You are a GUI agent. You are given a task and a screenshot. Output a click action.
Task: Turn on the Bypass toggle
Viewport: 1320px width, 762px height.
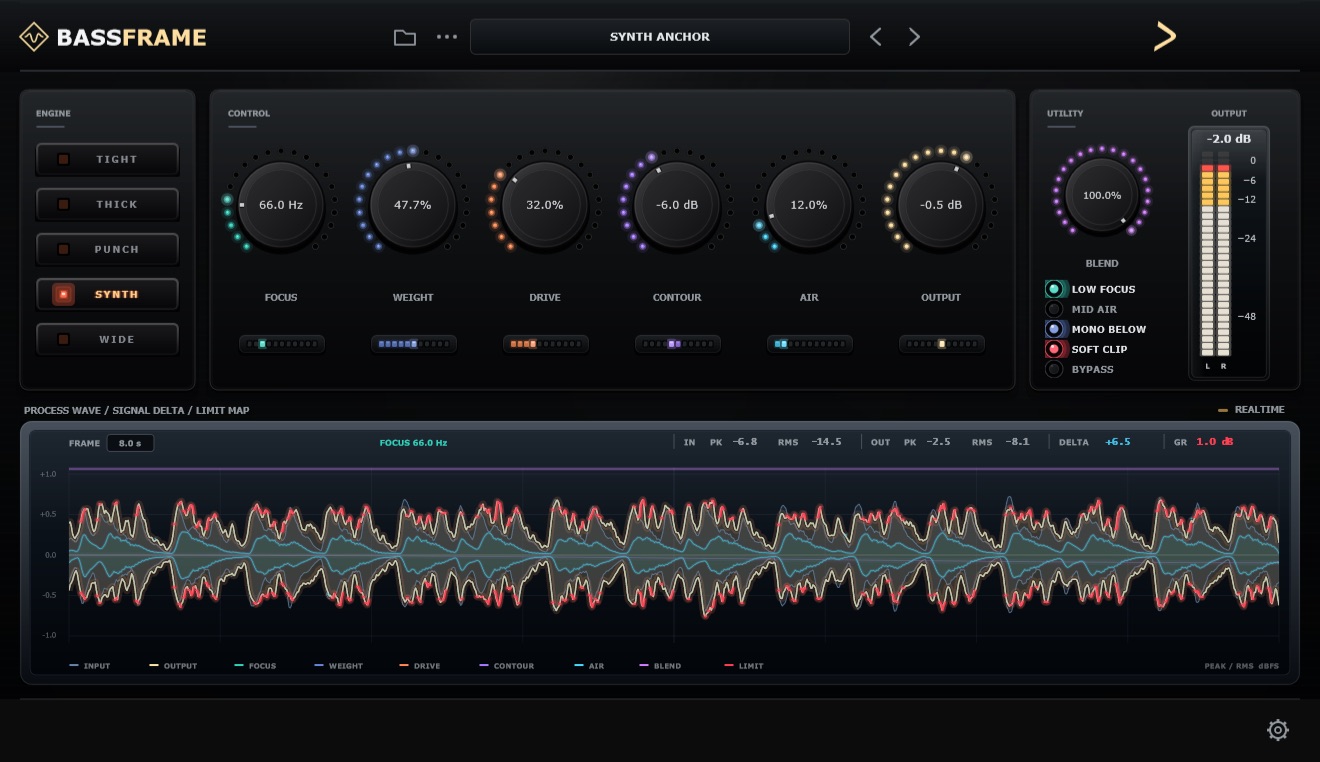point(1053,369)
